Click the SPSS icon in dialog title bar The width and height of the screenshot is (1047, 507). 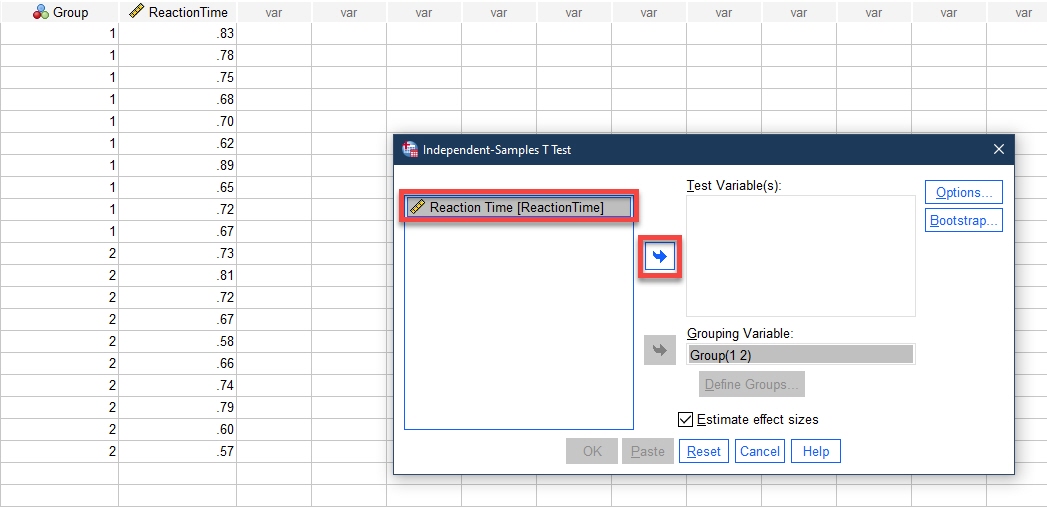[x=410, y=150]
